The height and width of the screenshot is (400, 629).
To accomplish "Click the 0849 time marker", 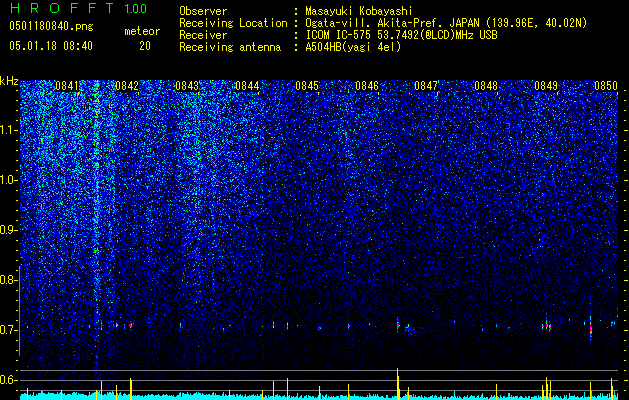I will tap(546, 86).
